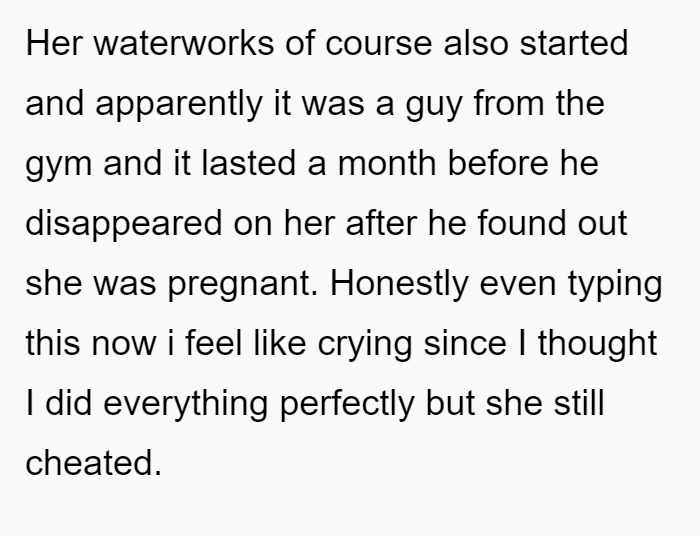The height and width of the screenshot is (536, 700).
Task: Click the word "Her" at paragraph start
Action: [x=54, y=43]
